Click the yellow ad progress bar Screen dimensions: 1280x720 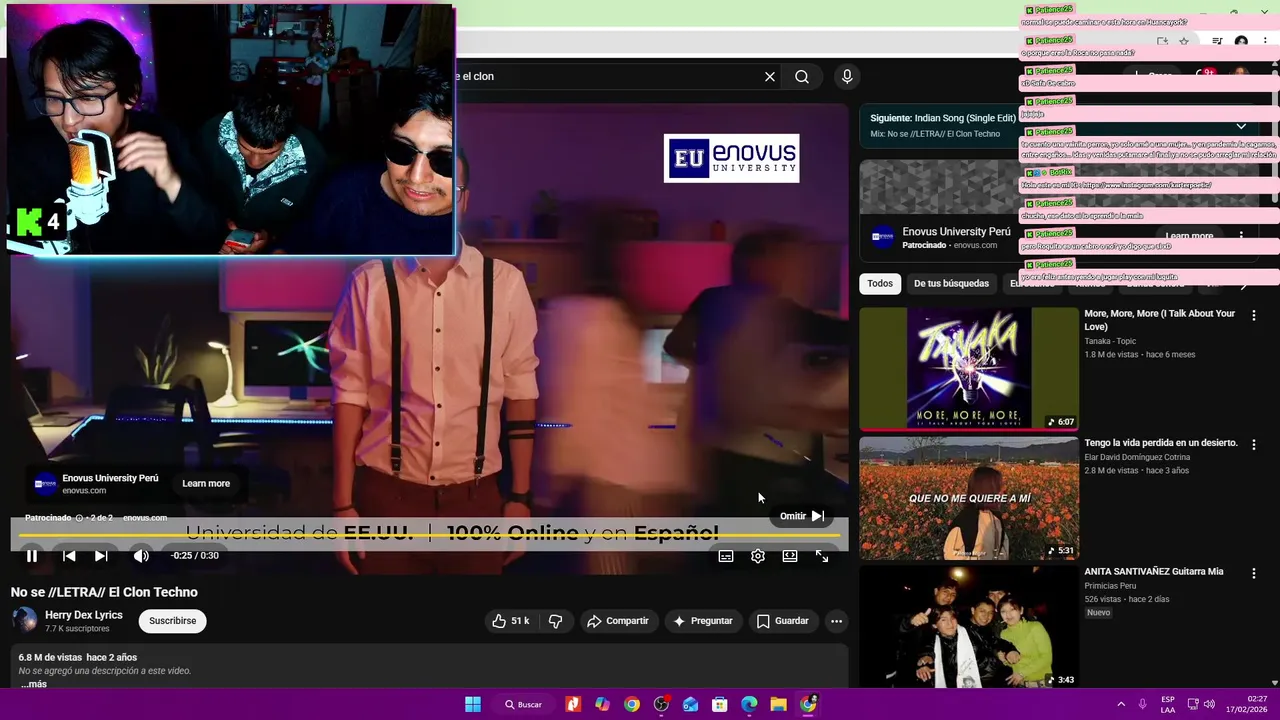[x=429, y=536]
